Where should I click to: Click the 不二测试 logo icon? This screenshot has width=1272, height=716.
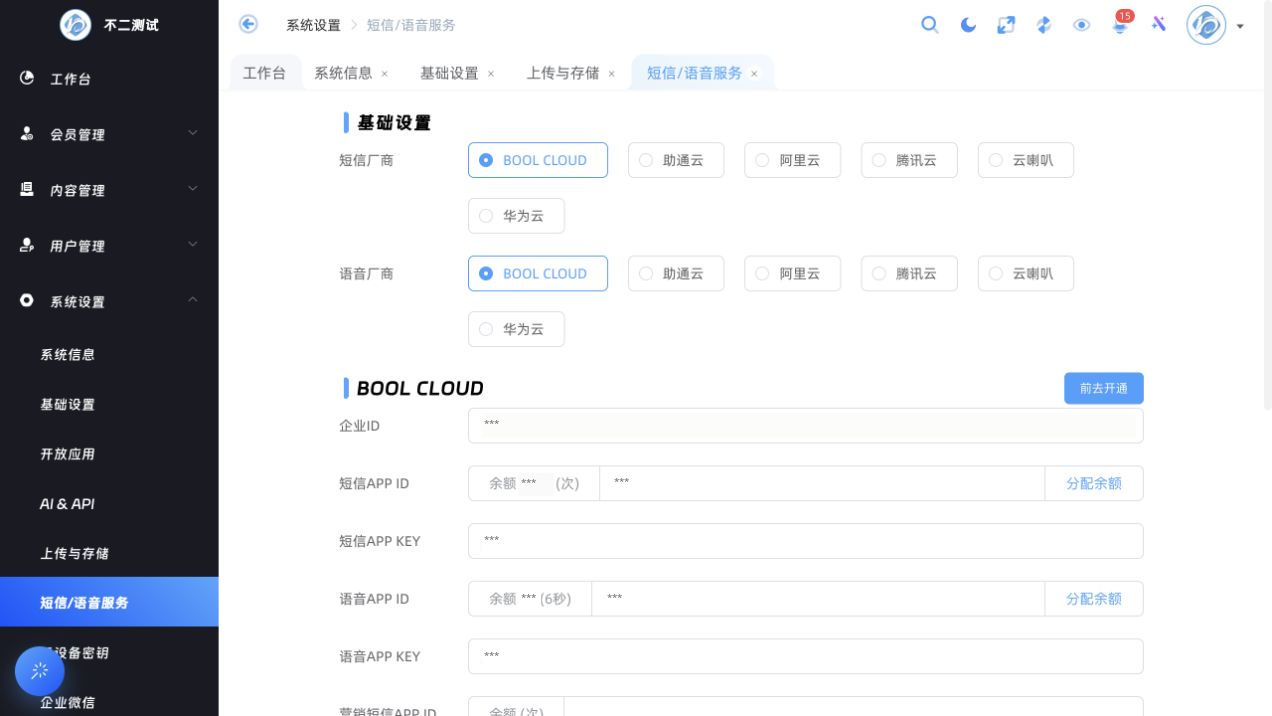coord(75,25)
